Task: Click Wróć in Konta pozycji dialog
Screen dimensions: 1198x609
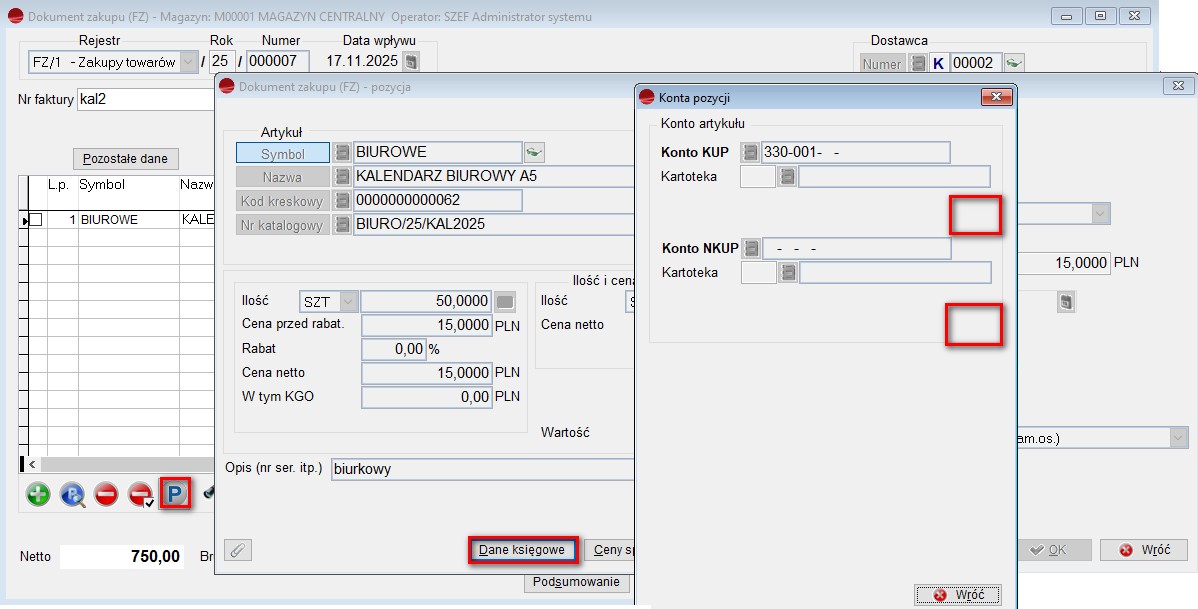Action: pyautogui.click(x=957, y=595)
